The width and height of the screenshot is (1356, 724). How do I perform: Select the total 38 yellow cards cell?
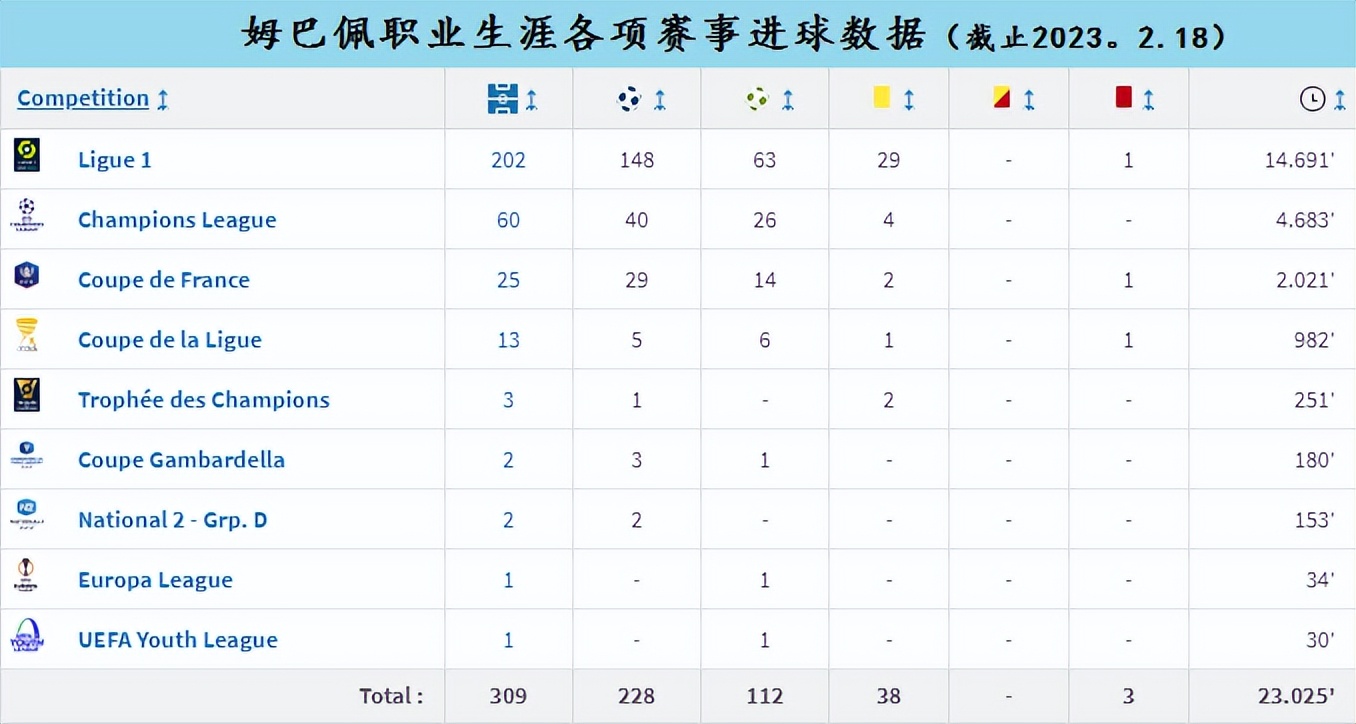pos(889,696)
